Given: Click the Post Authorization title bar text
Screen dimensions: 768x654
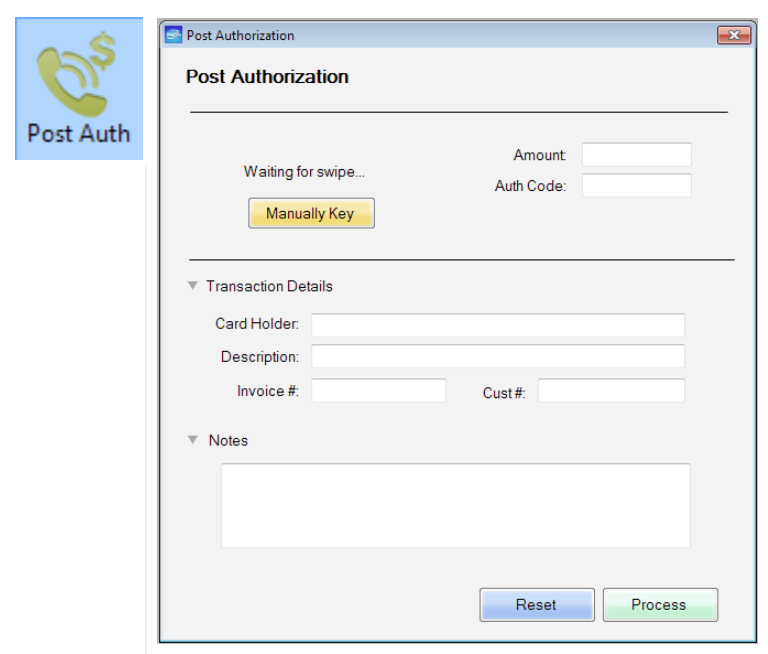Looking at the screenshot, I should (x=240, y=35).
